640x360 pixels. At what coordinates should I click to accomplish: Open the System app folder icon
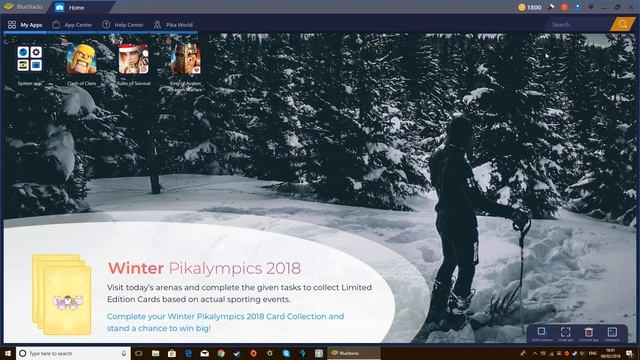[29, 59]
